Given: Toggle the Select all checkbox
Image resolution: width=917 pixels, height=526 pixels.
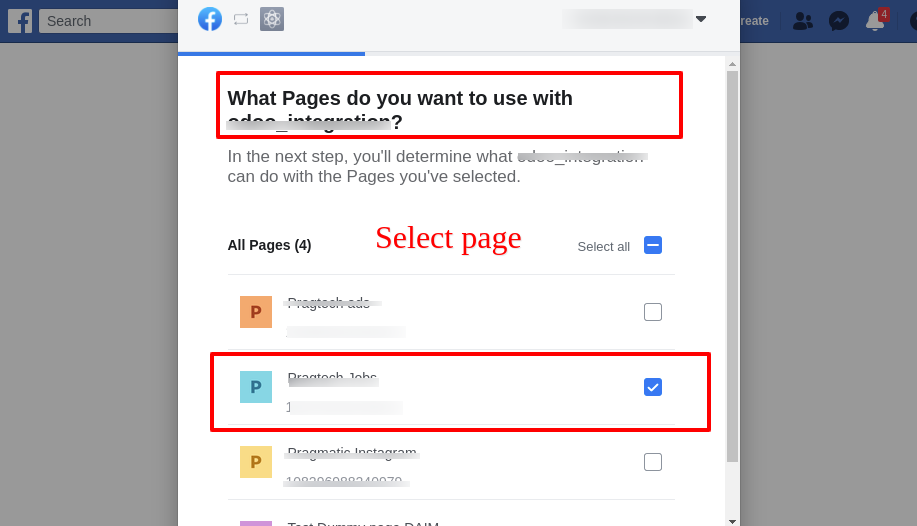Looking at the screenshot, I should click(653, 245).
